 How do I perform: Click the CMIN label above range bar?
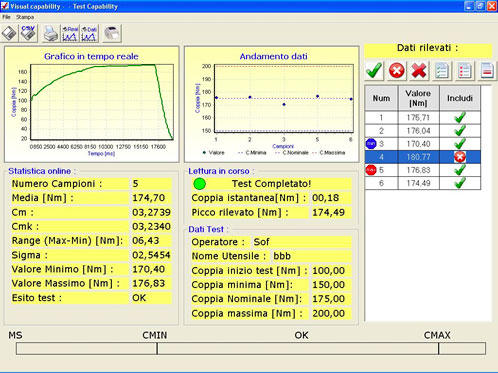point(155,335)
